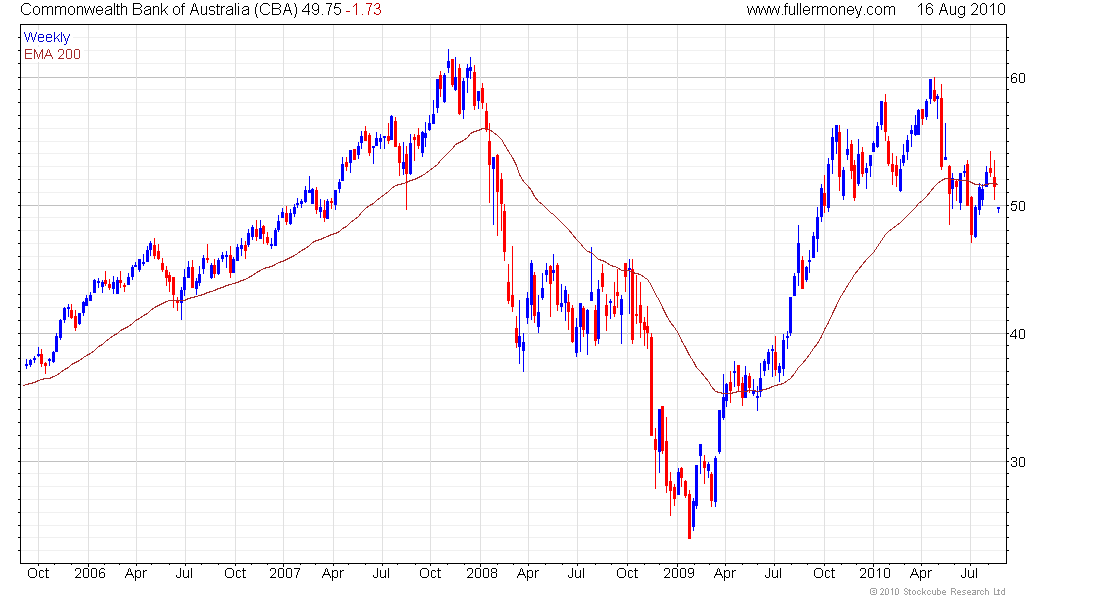
Task: Open the www.fullermoney.com site label
Action: 821,10
